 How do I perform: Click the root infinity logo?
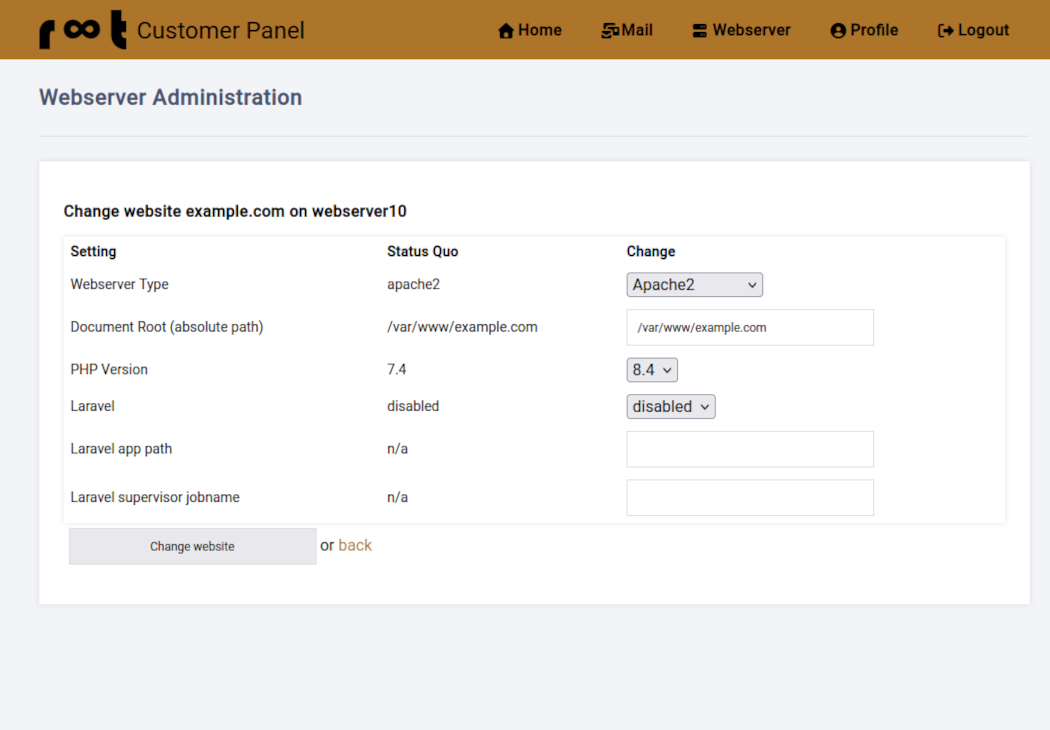83,30
